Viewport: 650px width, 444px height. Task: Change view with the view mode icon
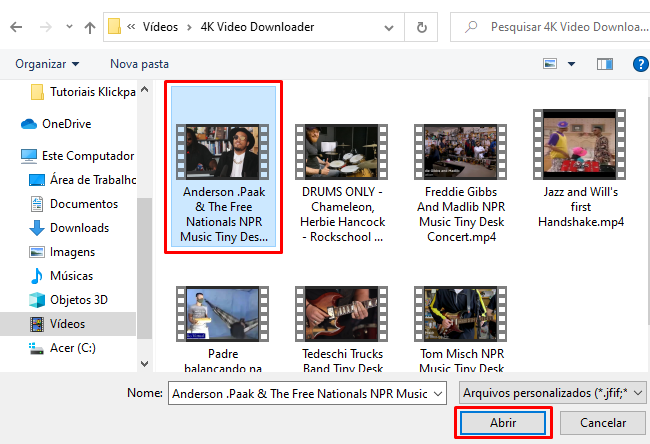coord(550,64)
